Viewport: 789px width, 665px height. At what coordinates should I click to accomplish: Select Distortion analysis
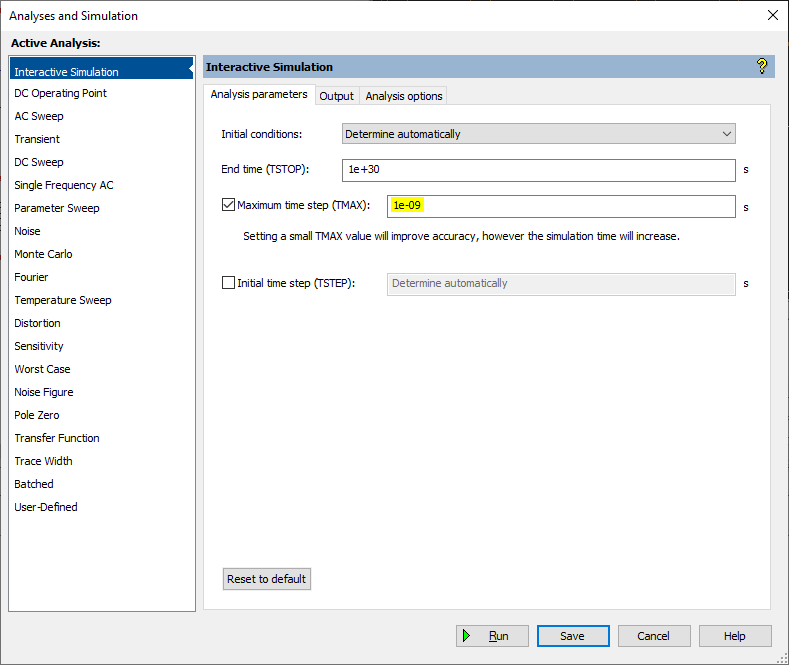pyautogui.click(x=102, y=323)
